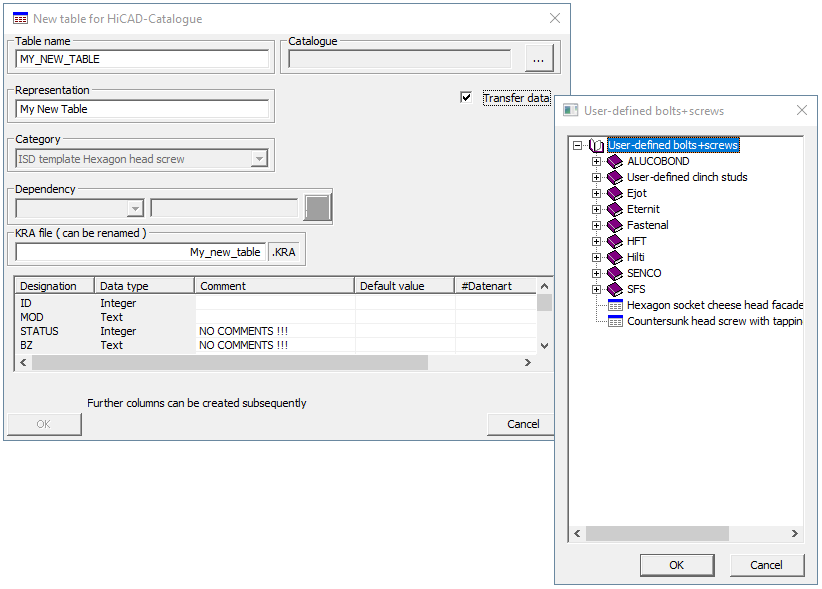Click the New table dialog title icon
The width and height of the screenshot is (822, 589).
pos(20,19)
